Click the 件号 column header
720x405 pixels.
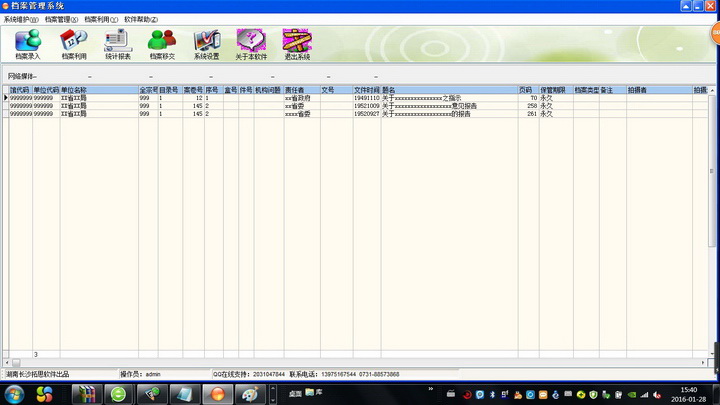click(x=246, y=90)
